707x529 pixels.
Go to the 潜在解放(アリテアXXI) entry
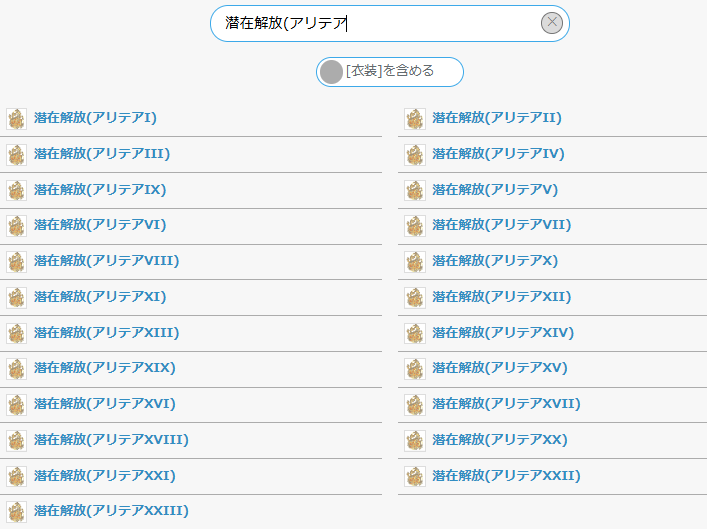[x=105, y=476]
